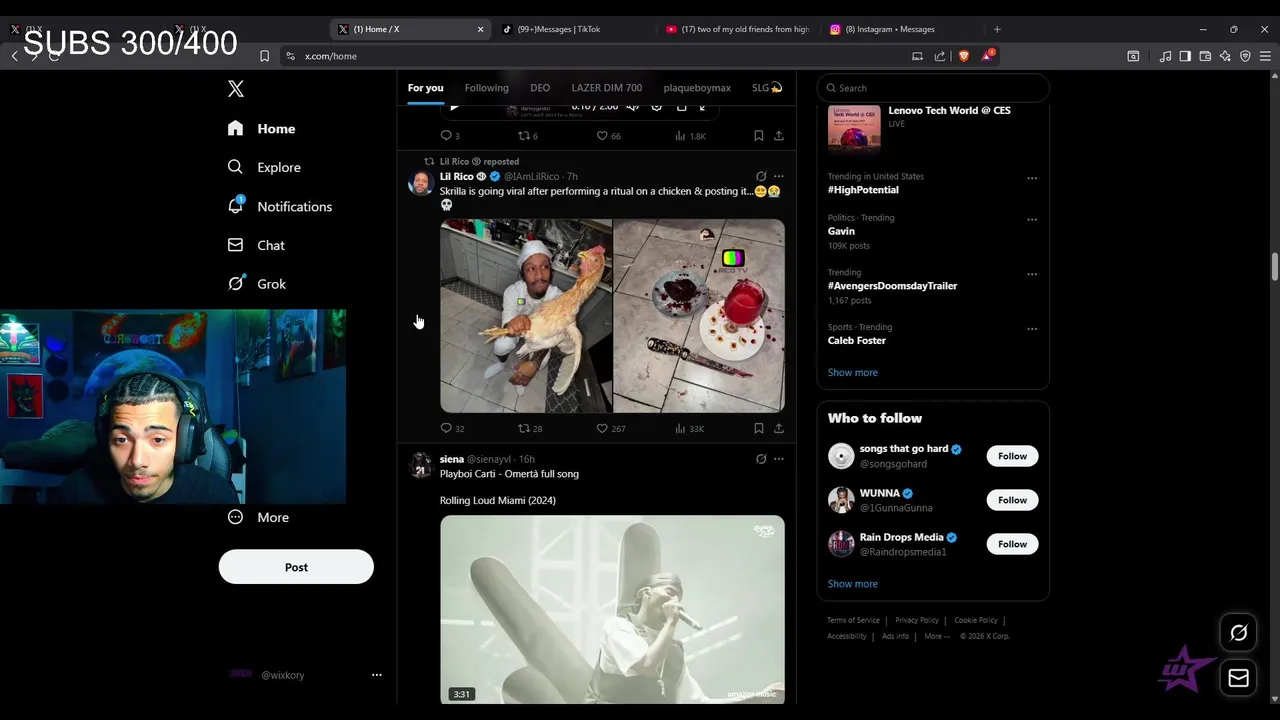Follow Rain Drops Media
This screenshot has height=720, width=1280.
click(1012, 544)
